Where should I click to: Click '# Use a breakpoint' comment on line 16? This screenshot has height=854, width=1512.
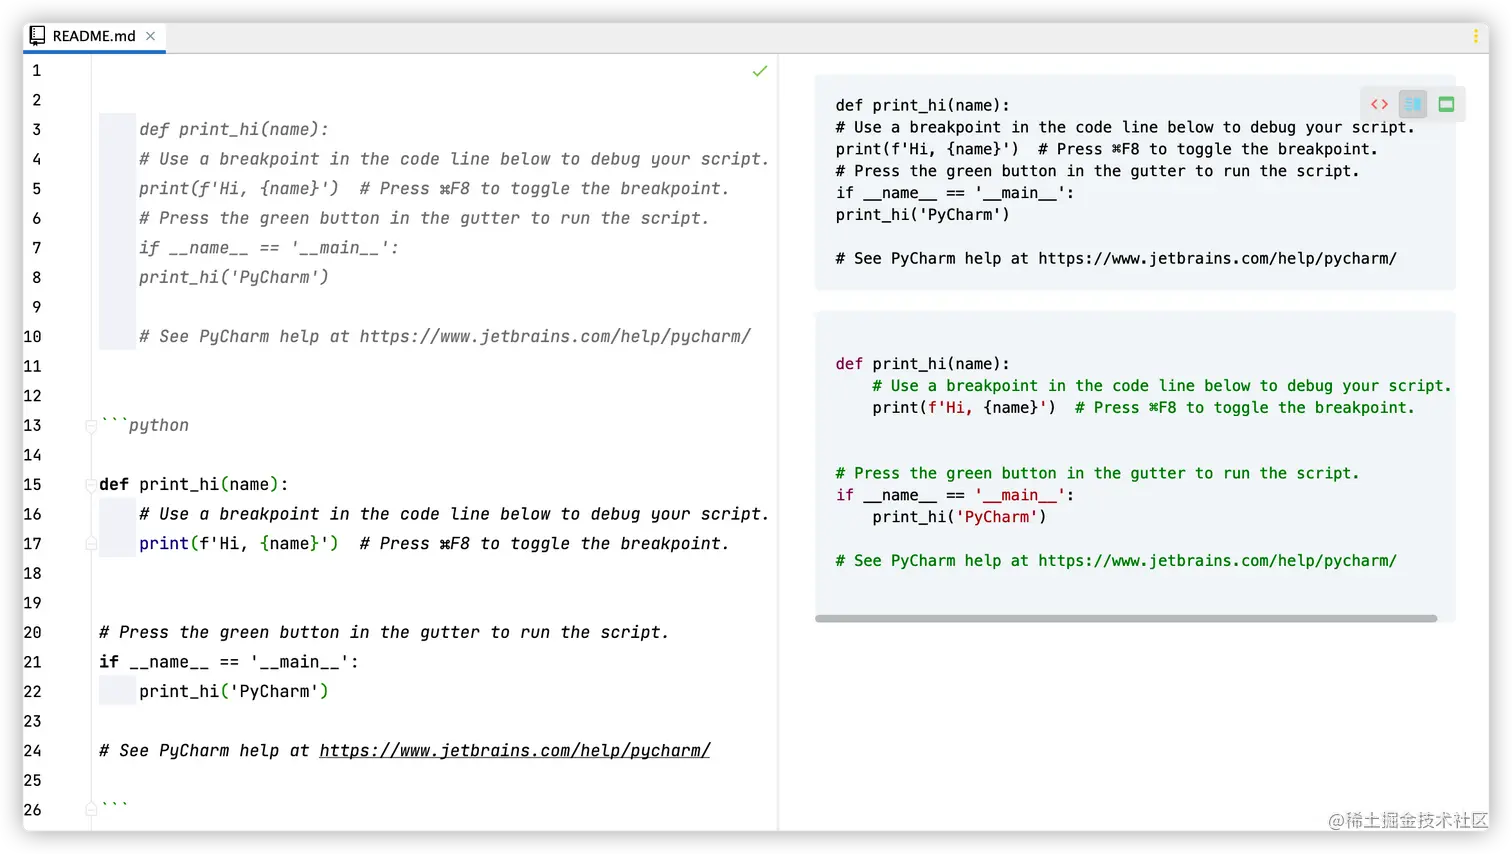(x=454, y=514)
